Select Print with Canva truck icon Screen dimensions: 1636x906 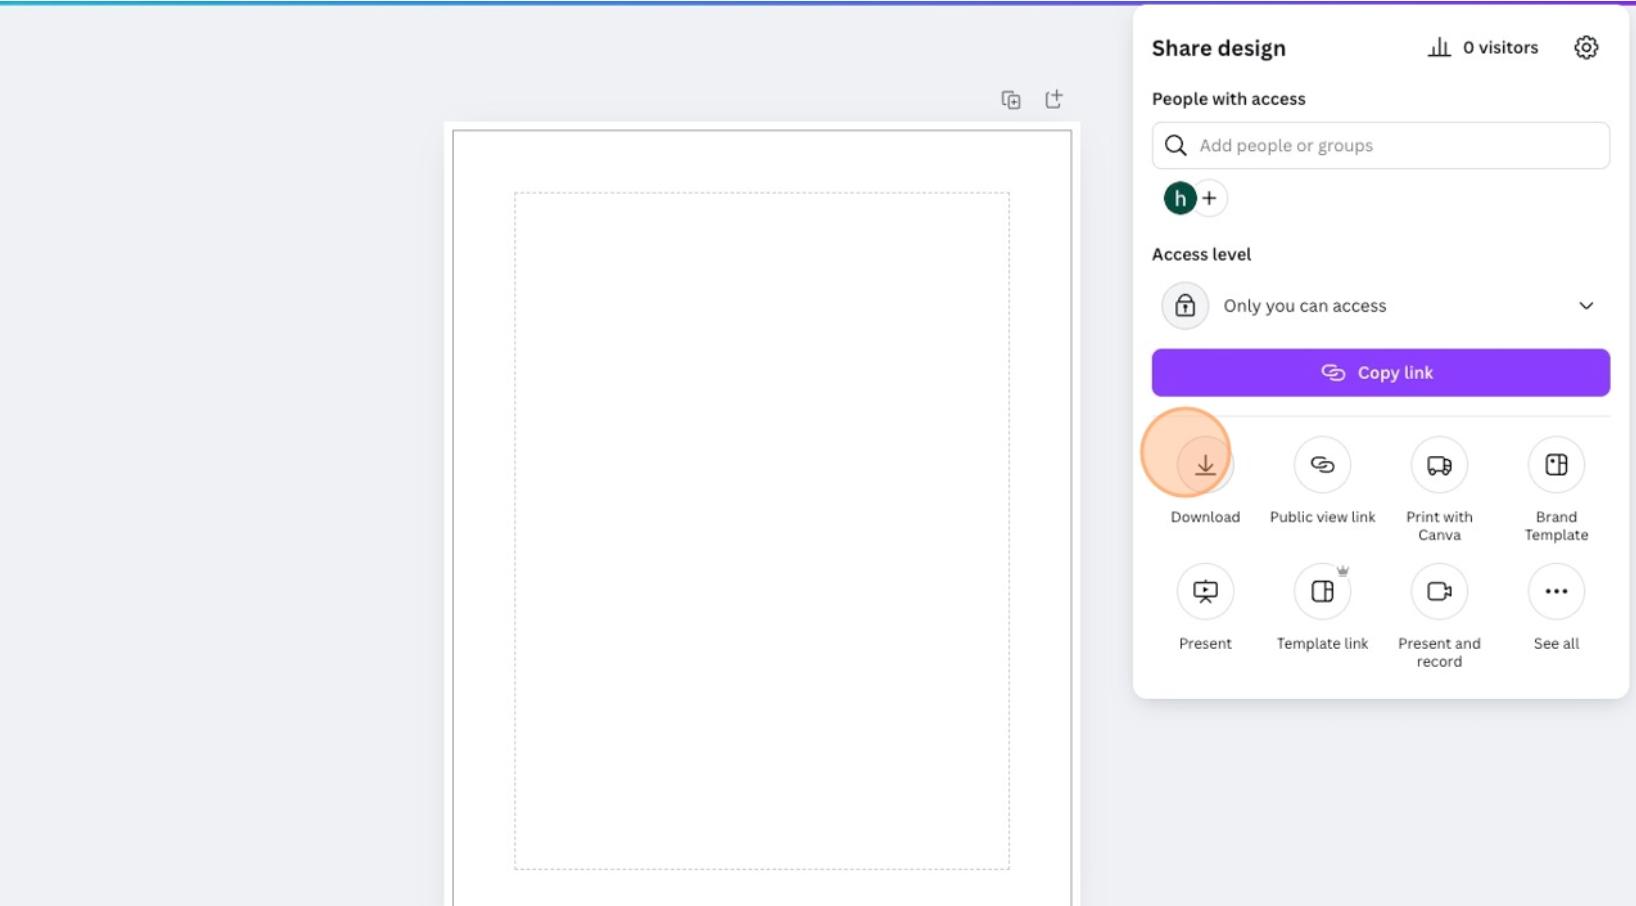1439,465
